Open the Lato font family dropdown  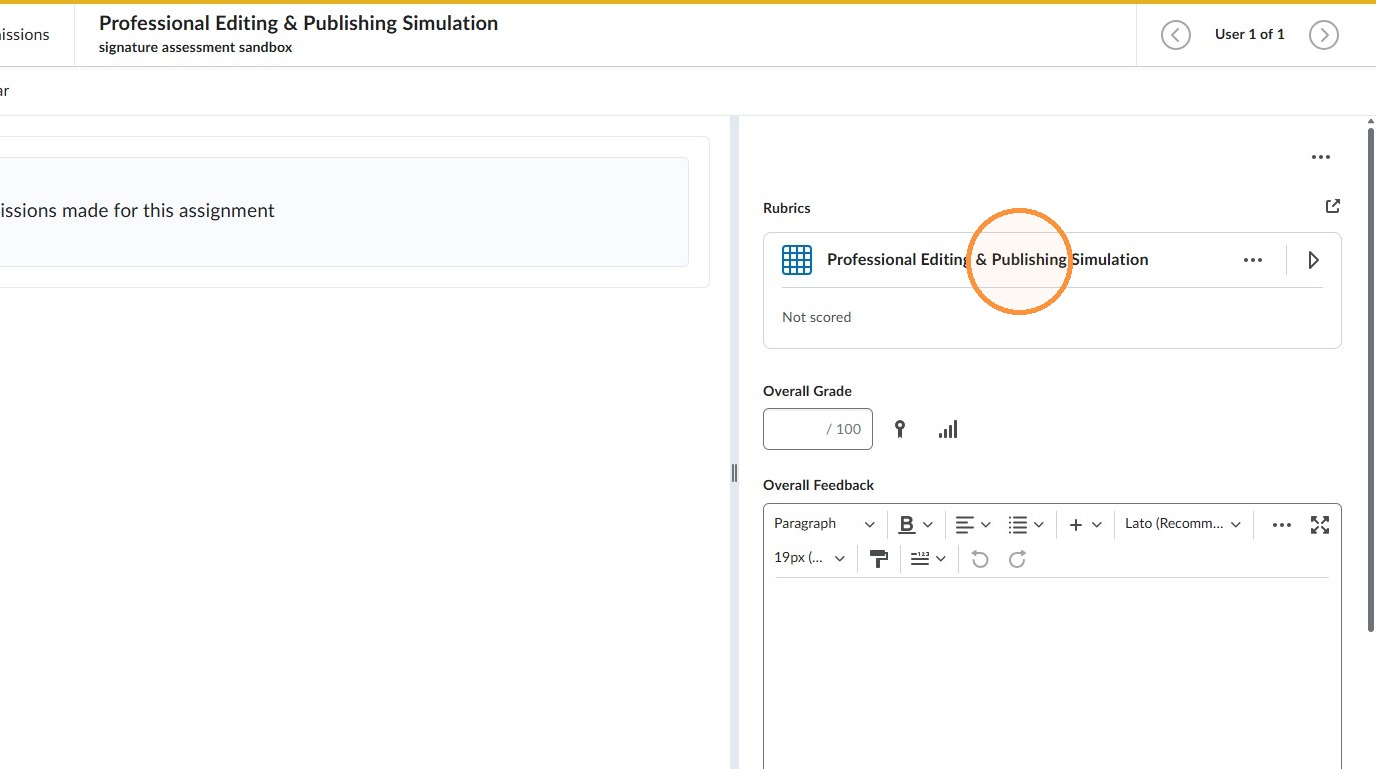1183,524
